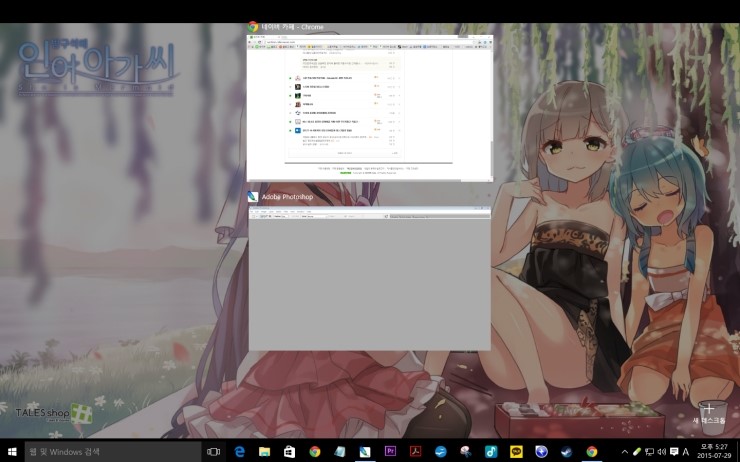Open the clock showing 오후 5:27
Viewport: 740px width, 462px height.
[x=714, y=452]
